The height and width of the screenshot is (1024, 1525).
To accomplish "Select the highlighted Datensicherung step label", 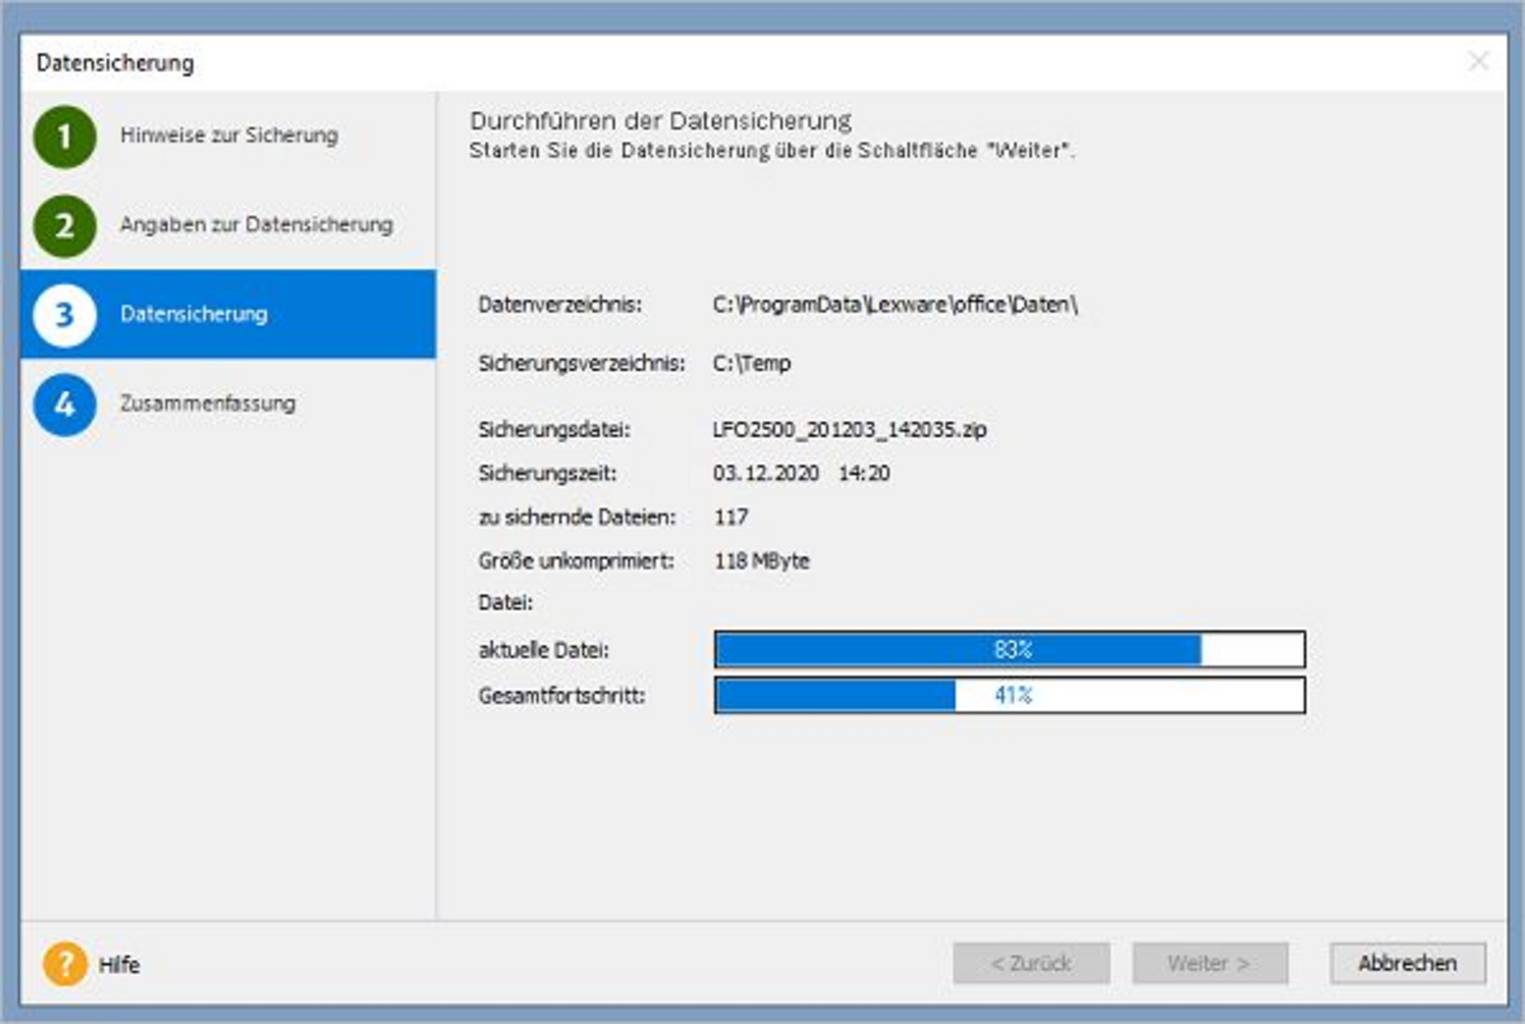I will pos(194,314).
